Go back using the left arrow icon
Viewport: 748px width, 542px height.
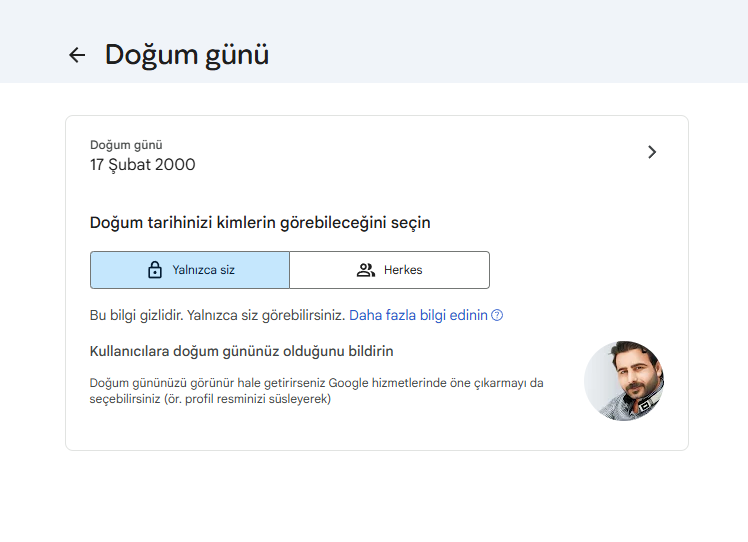77,55
